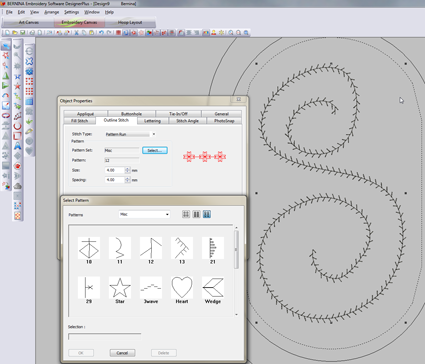Click the first pattern view size icon
This screenshot has width=425, height=364.
(186, 214)
